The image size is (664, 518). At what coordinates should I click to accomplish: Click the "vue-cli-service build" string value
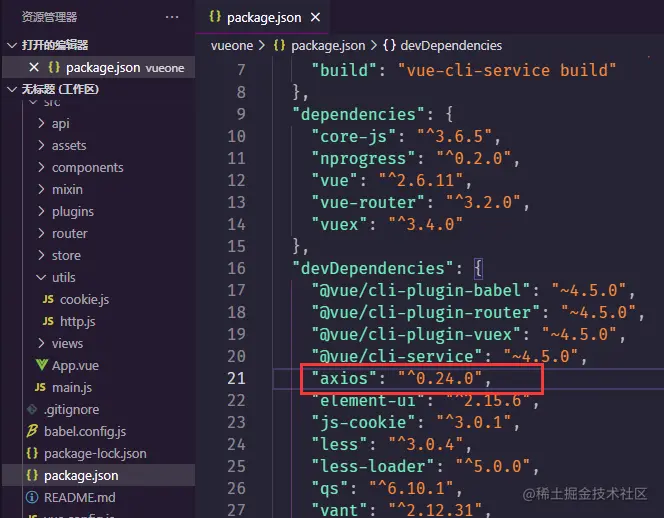tap(507, 70)
